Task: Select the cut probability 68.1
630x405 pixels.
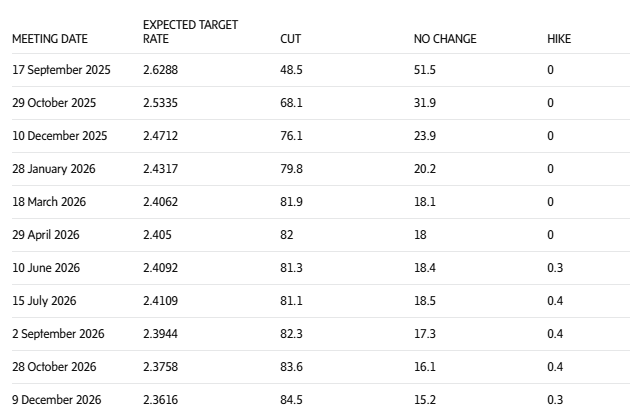Action: tap(290, 103)
